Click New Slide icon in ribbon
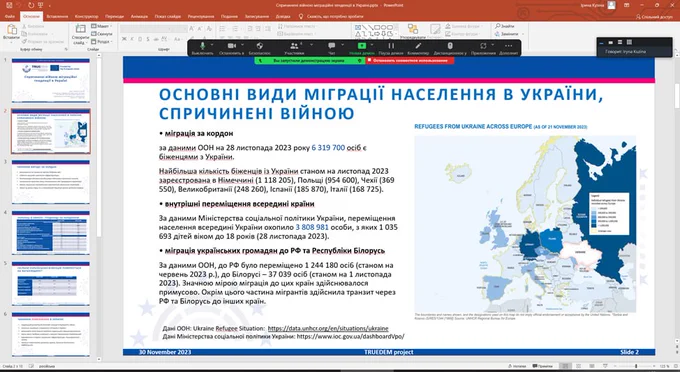The height and width of the screenshot is (372, 680). (80, 29)
